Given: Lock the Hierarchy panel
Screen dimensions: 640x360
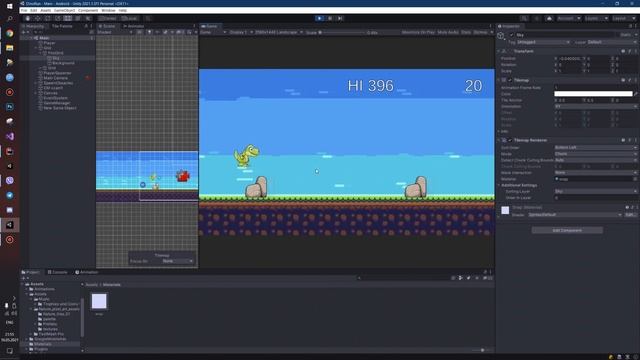Looking at the screenshot, I should point(86,26).
